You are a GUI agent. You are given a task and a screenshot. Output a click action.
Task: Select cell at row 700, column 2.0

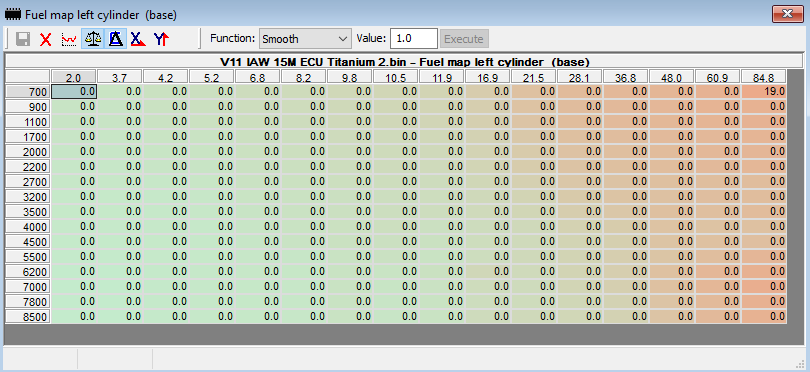(x=74, y=91)
